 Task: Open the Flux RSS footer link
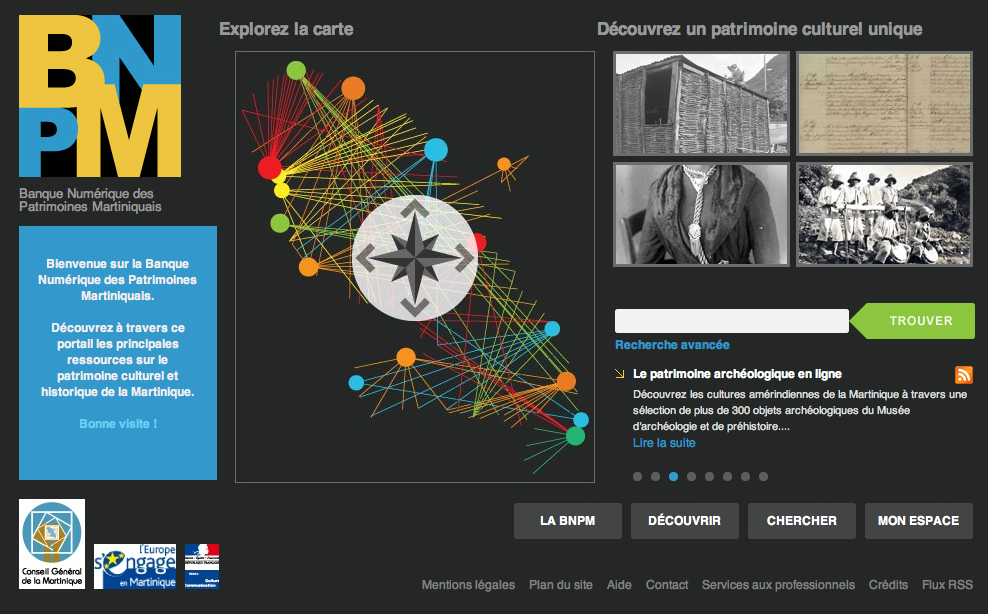coord(948,585)
